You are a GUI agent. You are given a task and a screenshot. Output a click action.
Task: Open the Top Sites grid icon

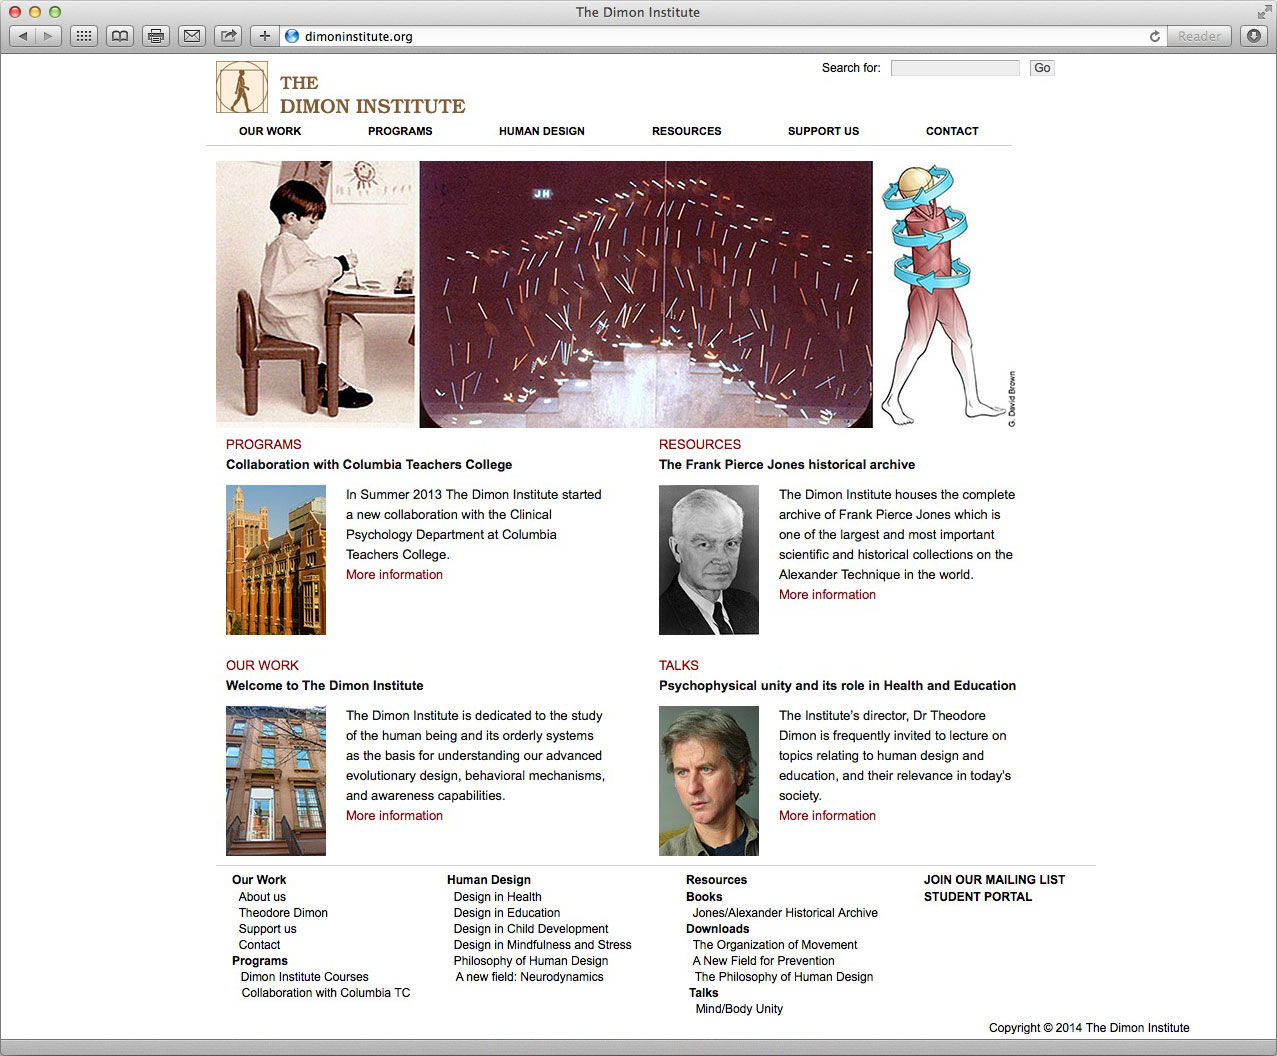(84, 36)
